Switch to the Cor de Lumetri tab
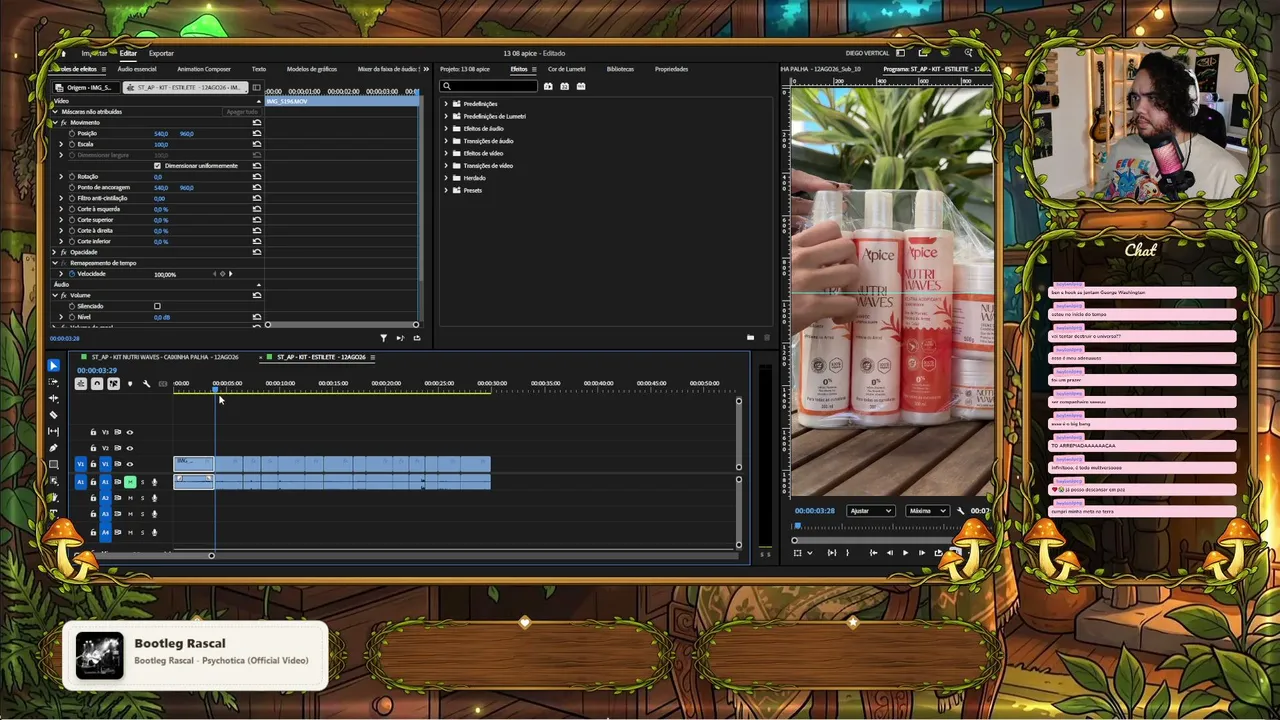The width and height of the screenshot is (1280, 720). pyautogui.click(x=567, y=69)
